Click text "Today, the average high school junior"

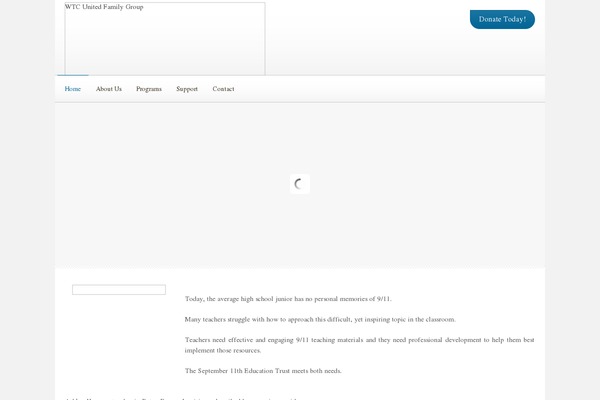(x=238, y=299)
